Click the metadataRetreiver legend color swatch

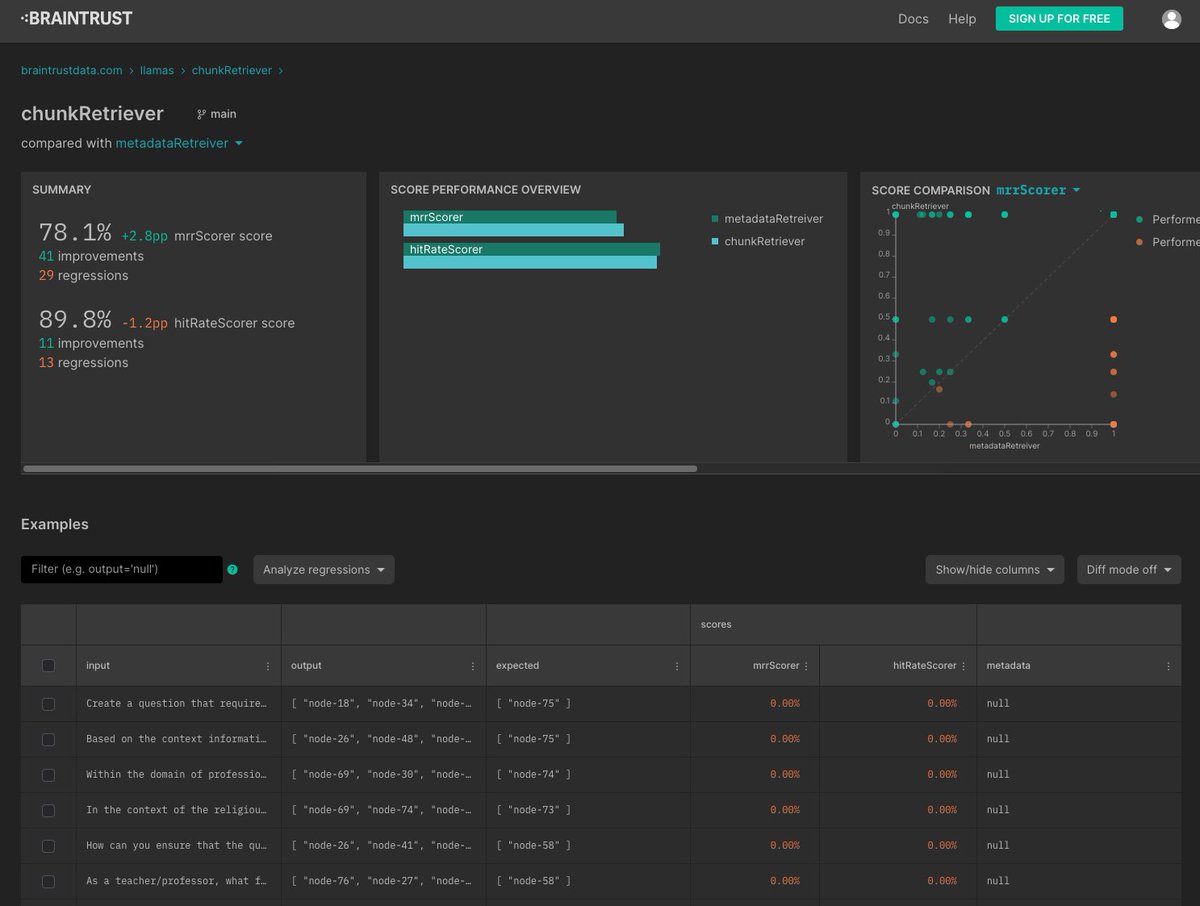pos(715,219)
